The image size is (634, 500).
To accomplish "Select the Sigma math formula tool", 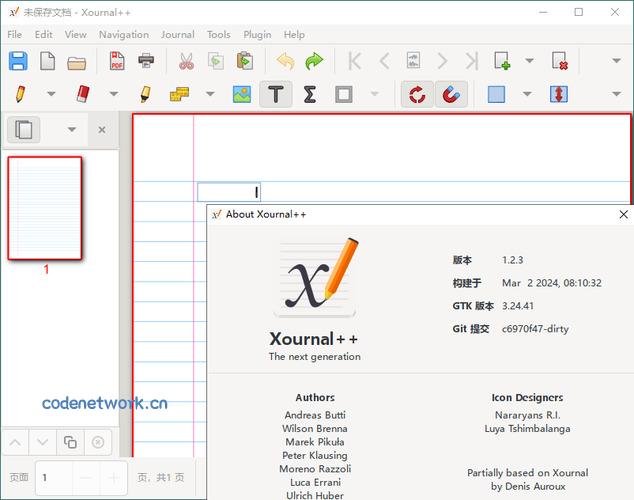I will (x=310, y=95).
